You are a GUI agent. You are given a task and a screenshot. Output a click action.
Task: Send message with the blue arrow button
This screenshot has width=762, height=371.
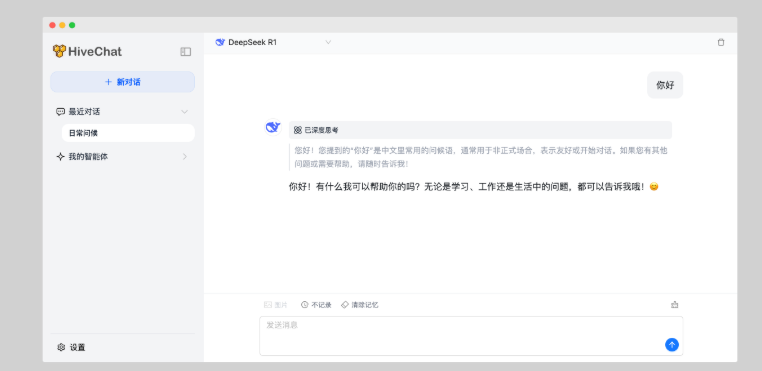click(672, 345)
